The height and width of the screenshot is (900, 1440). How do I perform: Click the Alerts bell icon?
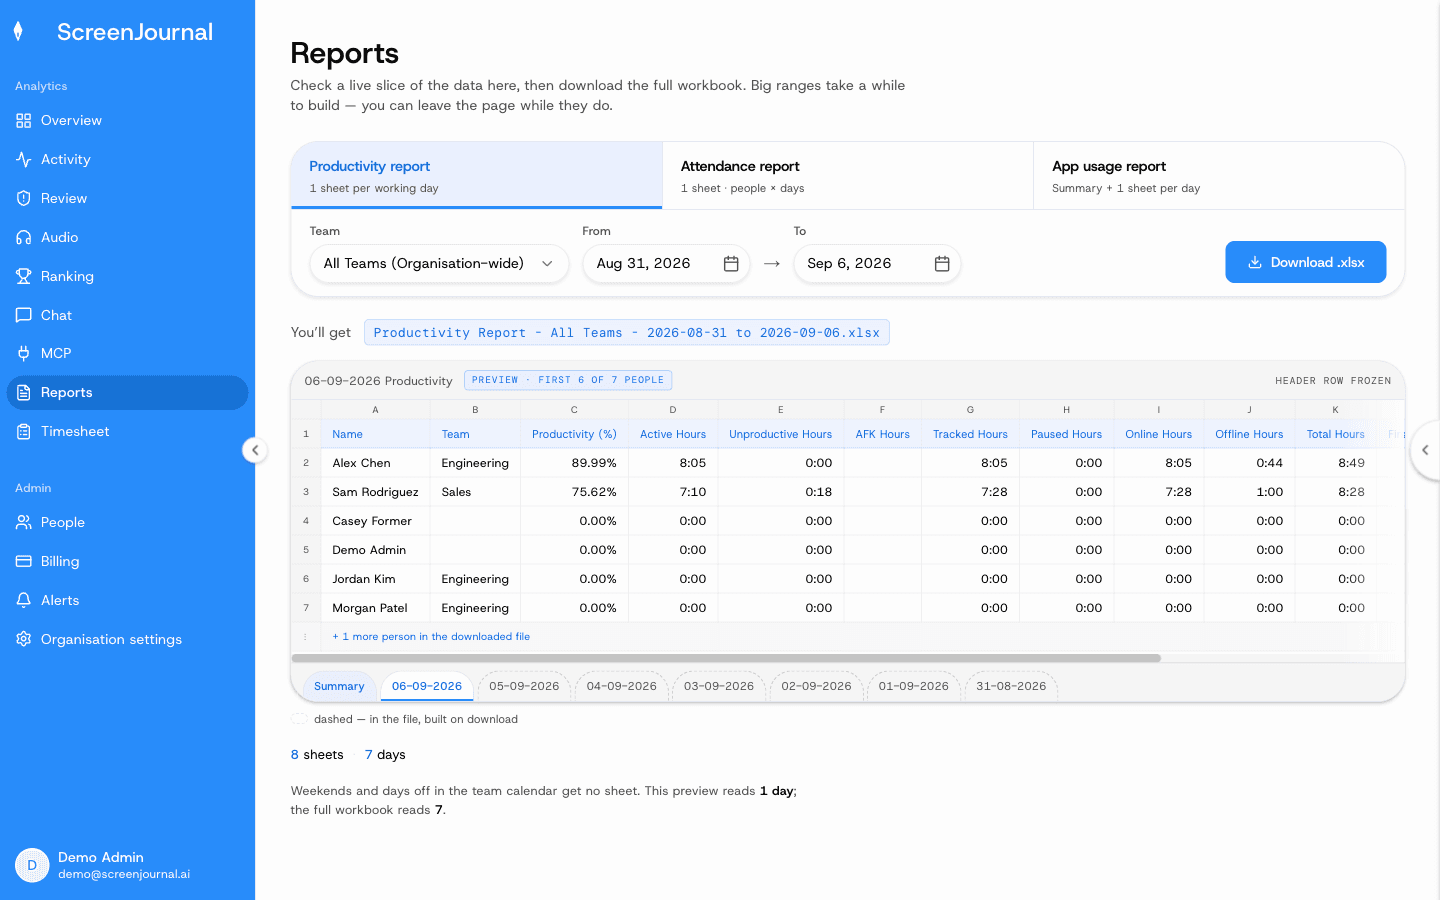pyautogui.click(x=24, y=601)
